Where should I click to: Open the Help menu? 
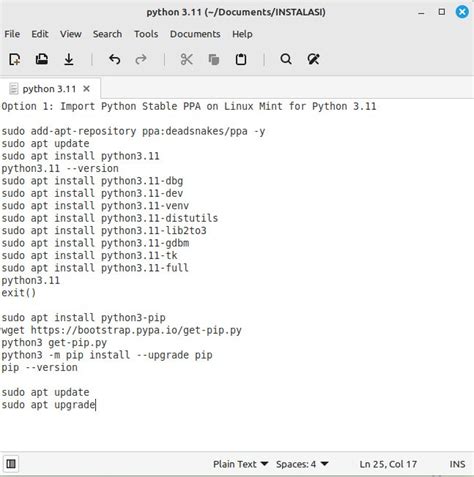tap(242, 34)
